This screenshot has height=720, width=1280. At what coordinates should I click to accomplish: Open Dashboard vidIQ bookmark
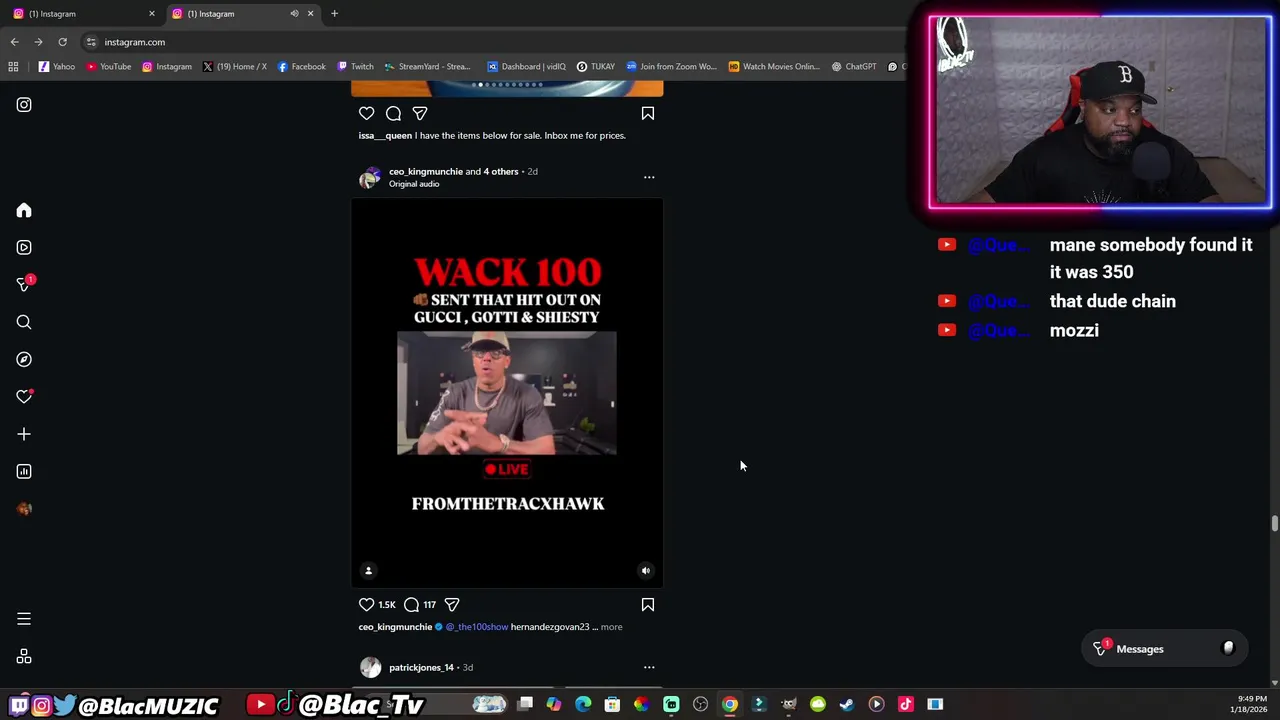(526, 67)
